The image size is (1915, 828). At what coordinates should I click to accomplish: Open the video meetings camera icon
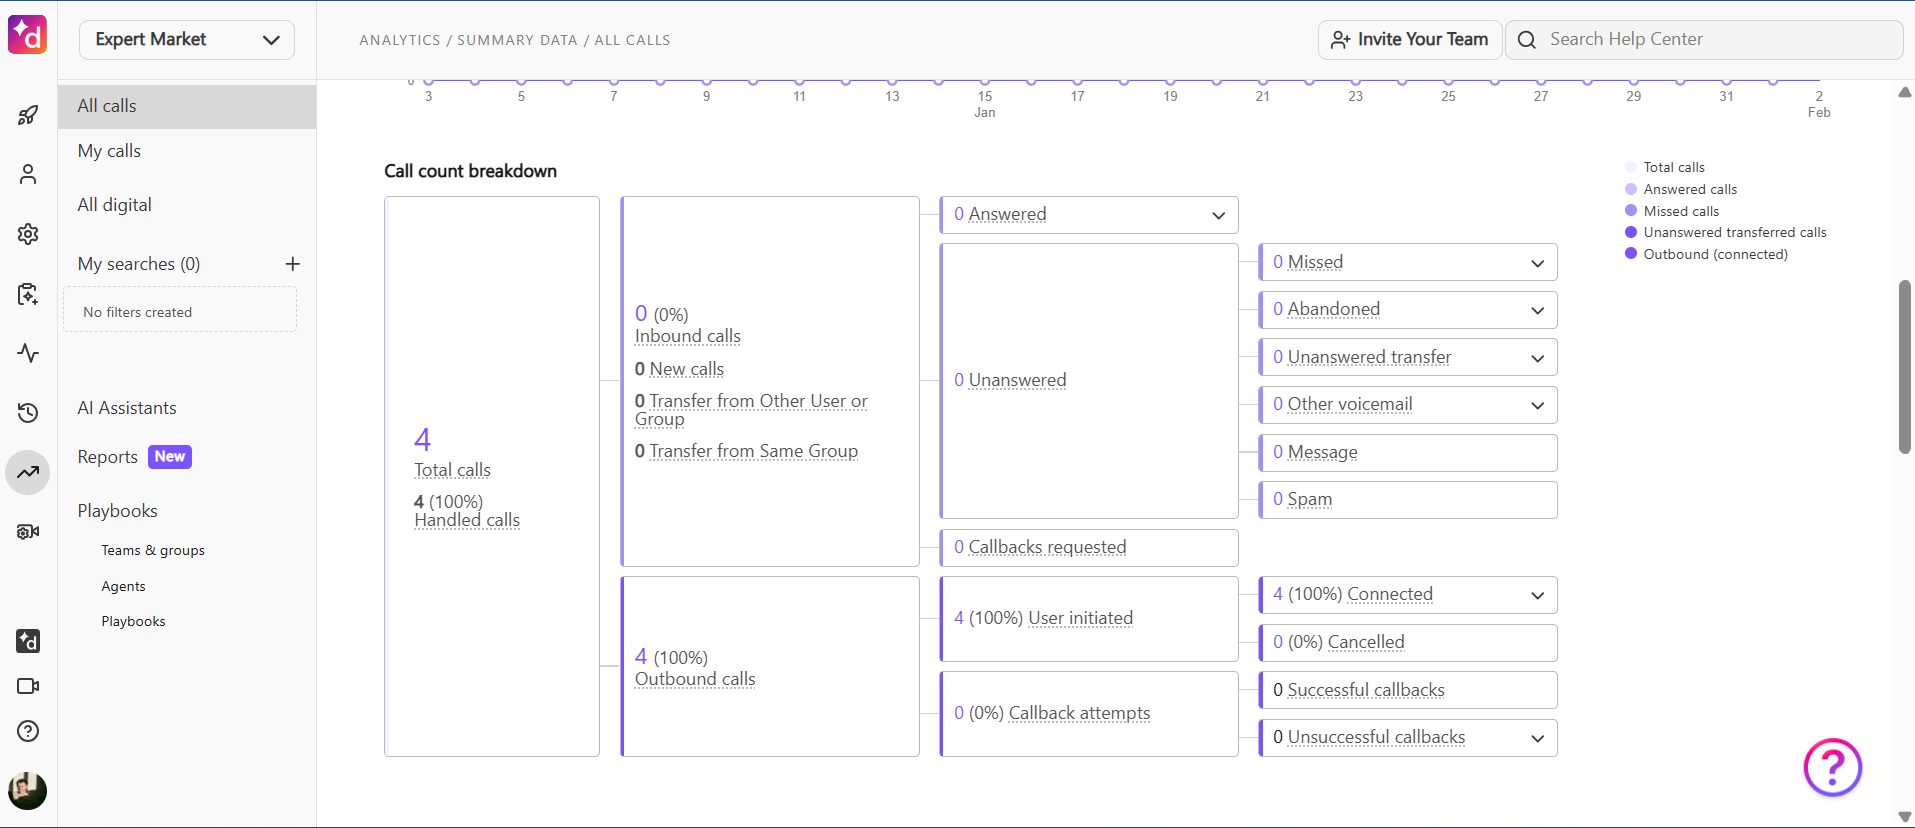[28, 686]
